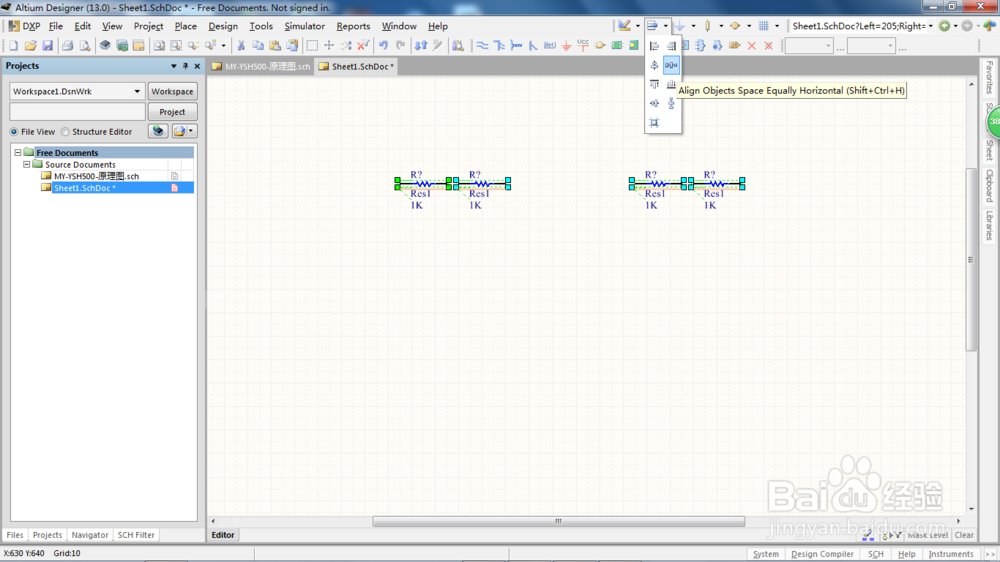Click the green back navigation arrow
1000x562 pixels.
[x=945, y=26]
